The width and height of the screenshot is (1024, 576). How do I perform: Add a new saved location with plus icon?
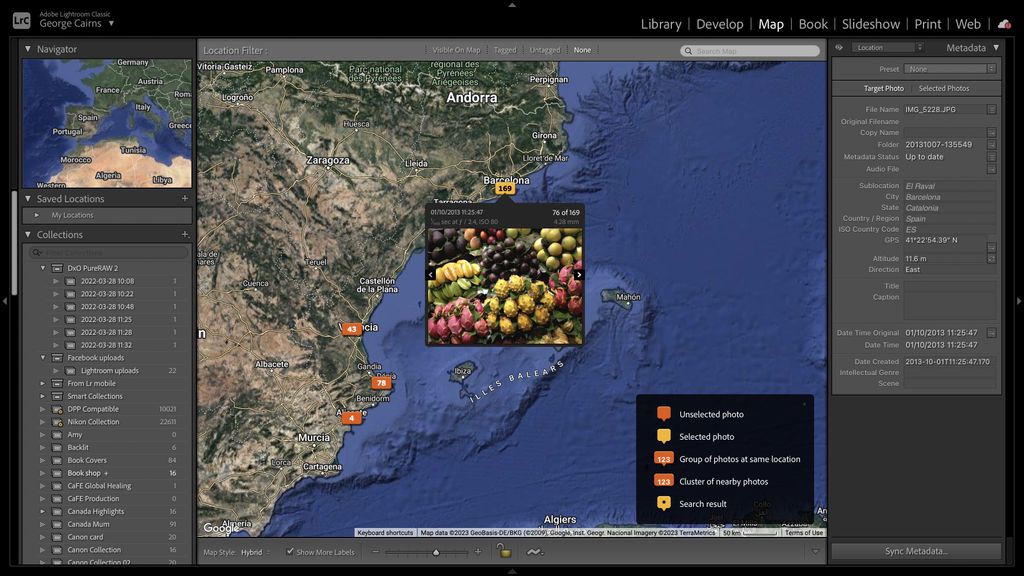point(185,199)
